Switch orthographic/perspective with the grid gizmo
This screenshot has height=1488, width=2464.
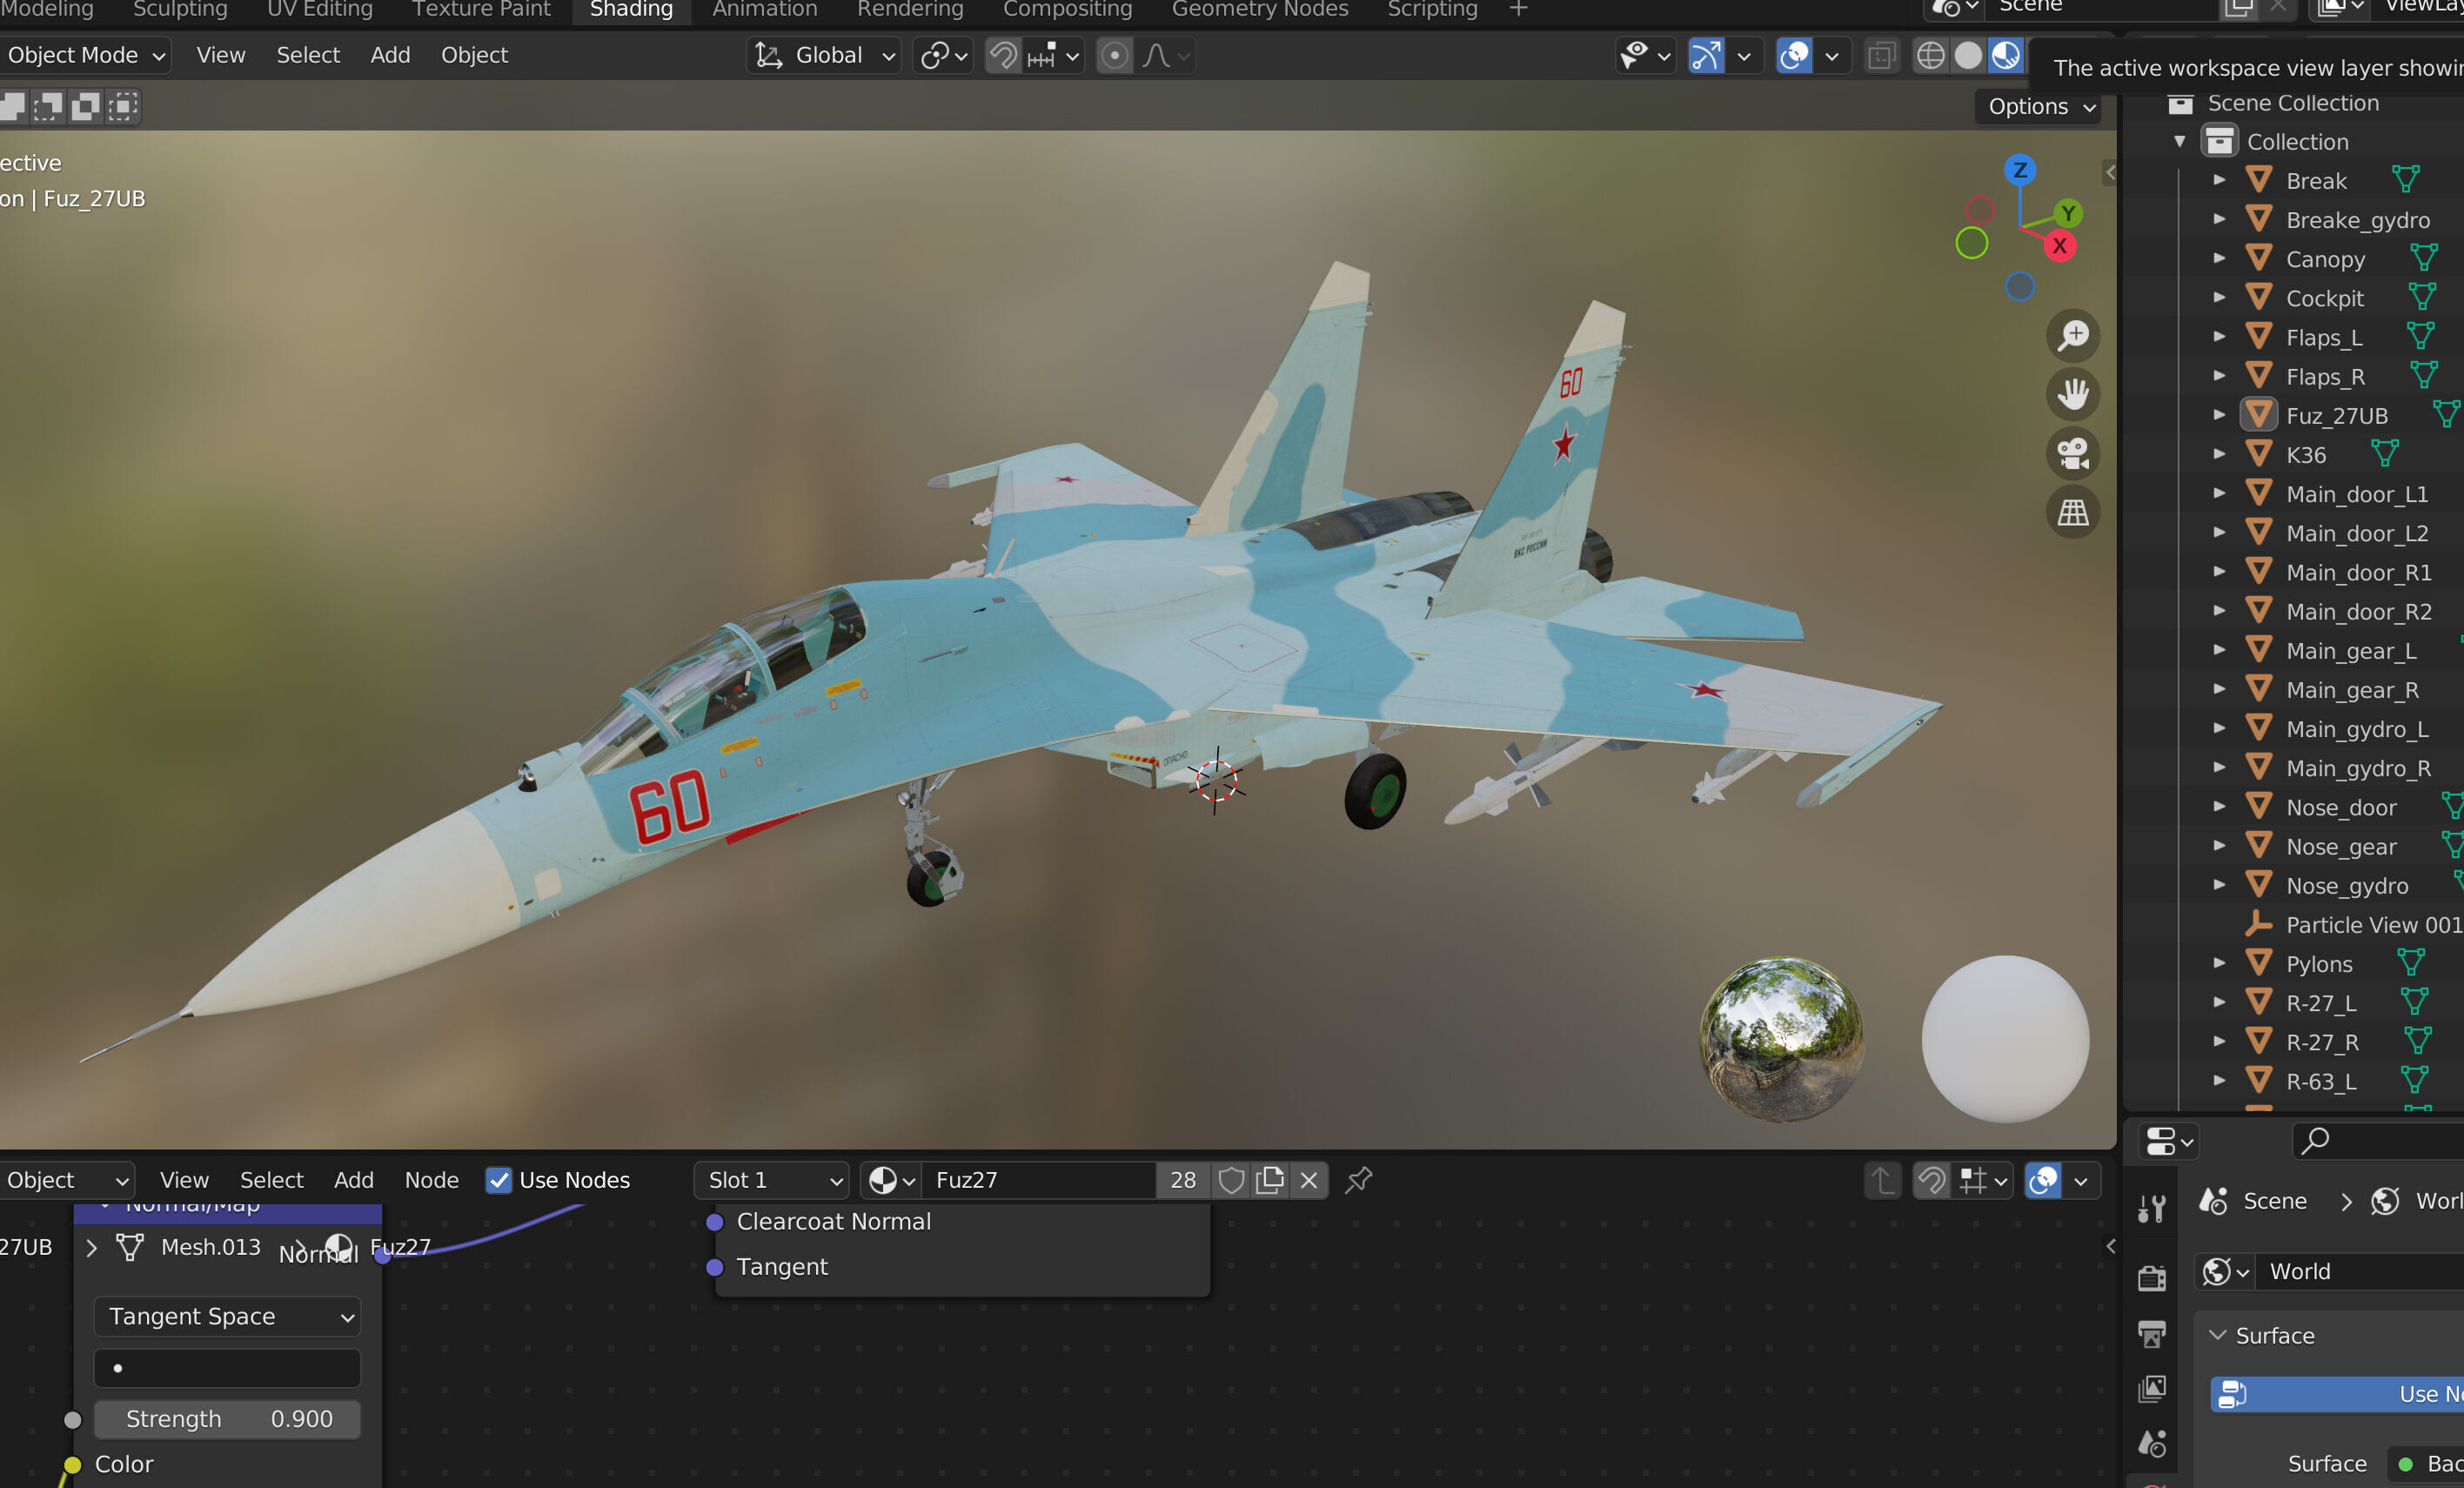click(2072, 512)
